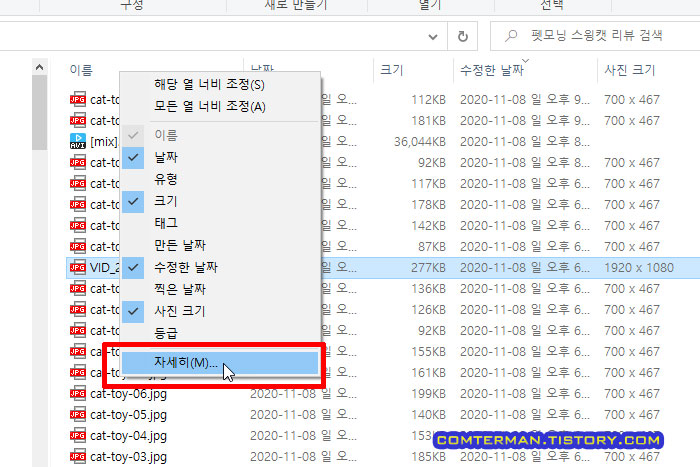Click the 36,044KB size cell

click(420, 142)
